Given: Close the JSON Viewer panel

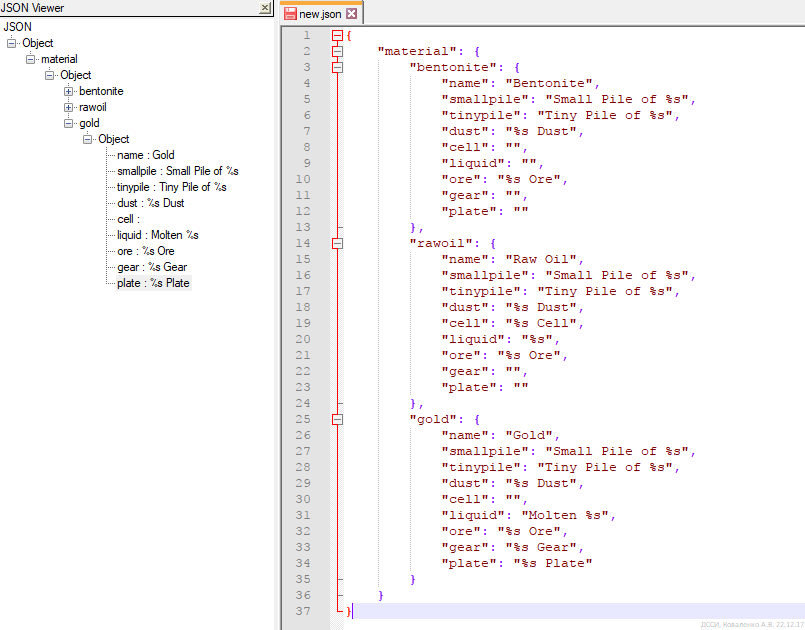Looking at the screenshot, I should tap(265, 8).
